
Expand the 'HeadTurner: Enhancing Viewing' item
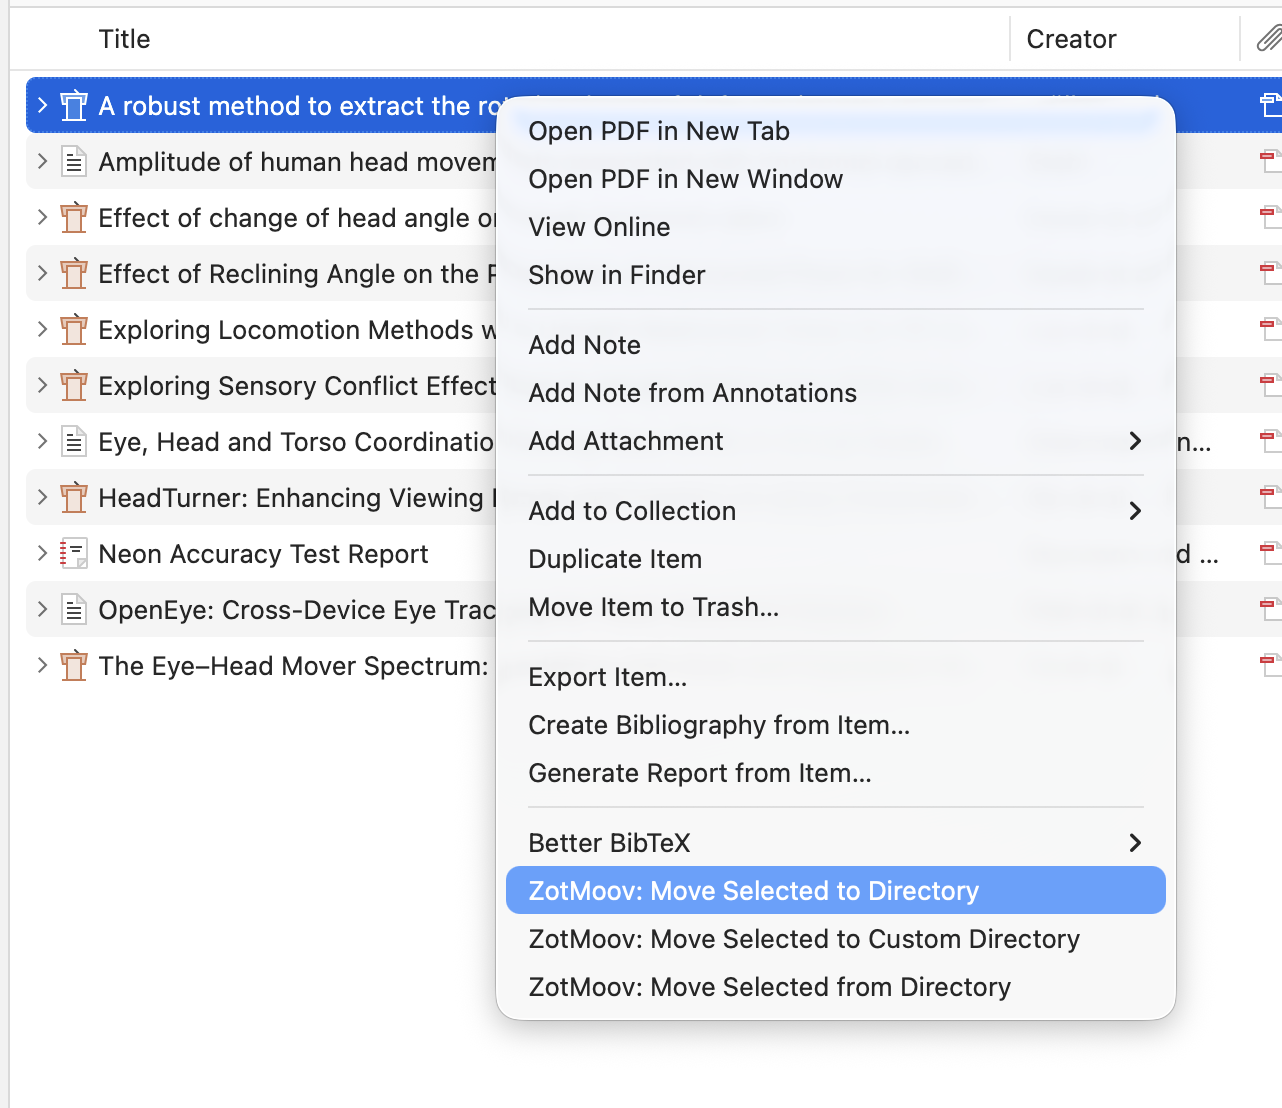(x=42, y=497)
